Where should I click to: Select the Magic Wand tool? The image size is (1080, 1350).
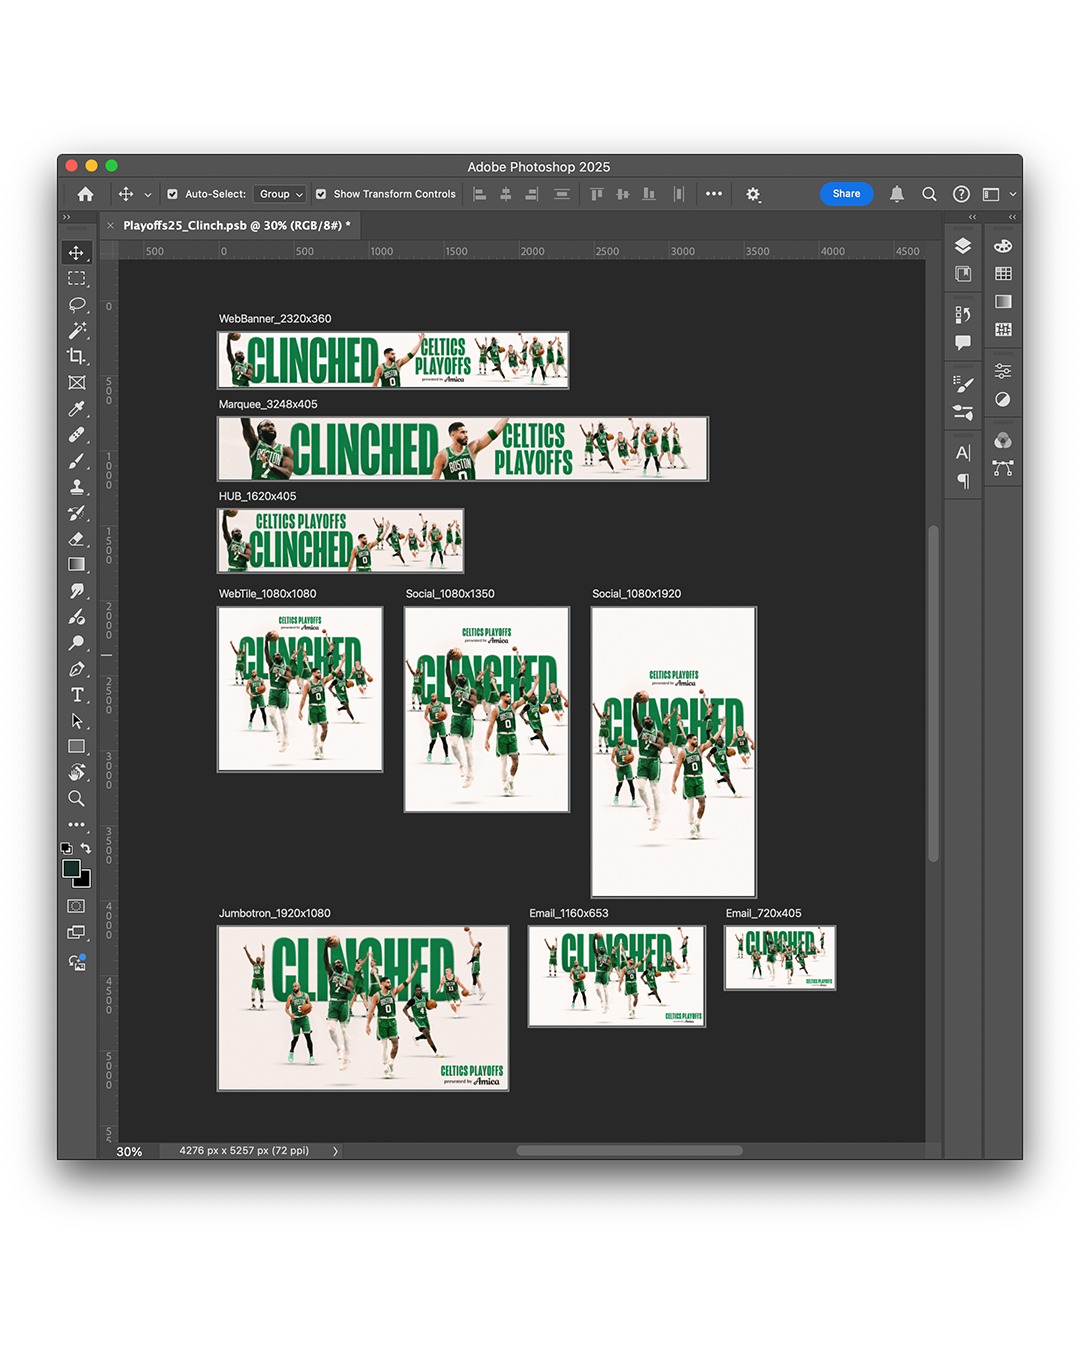(x=76, y=331)
